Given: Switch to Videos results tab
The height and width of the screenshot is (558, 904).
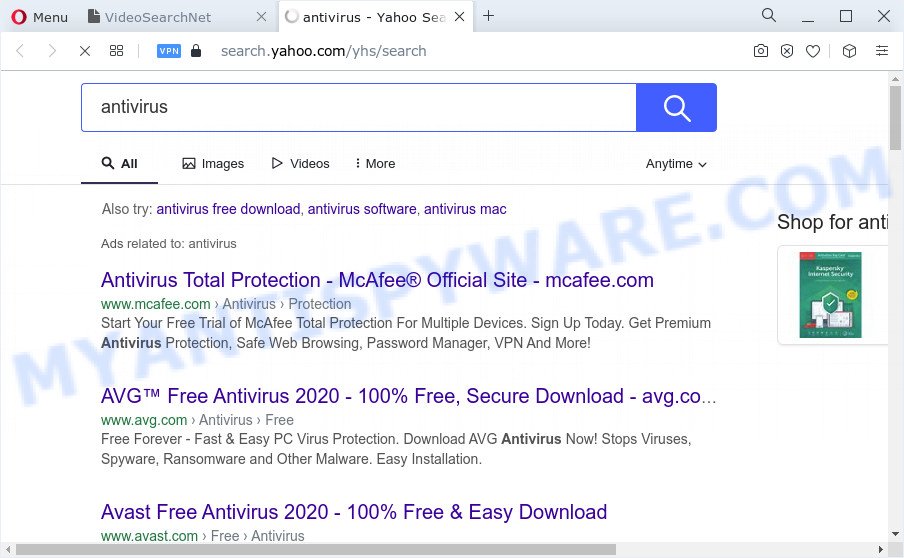Looking at the screenshot, I should [300, 164].
